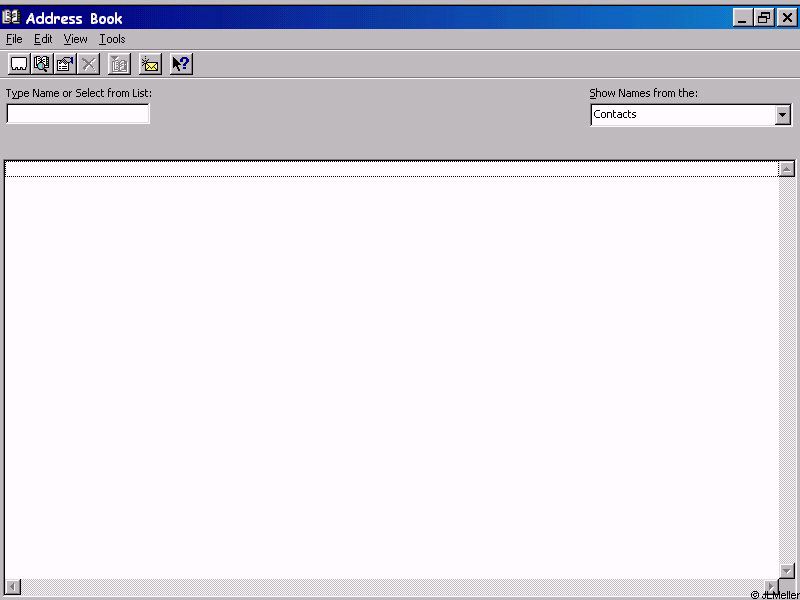Restore down the Address Book window
The width and height of the screenshot is (800, 600).
(764, 18)
